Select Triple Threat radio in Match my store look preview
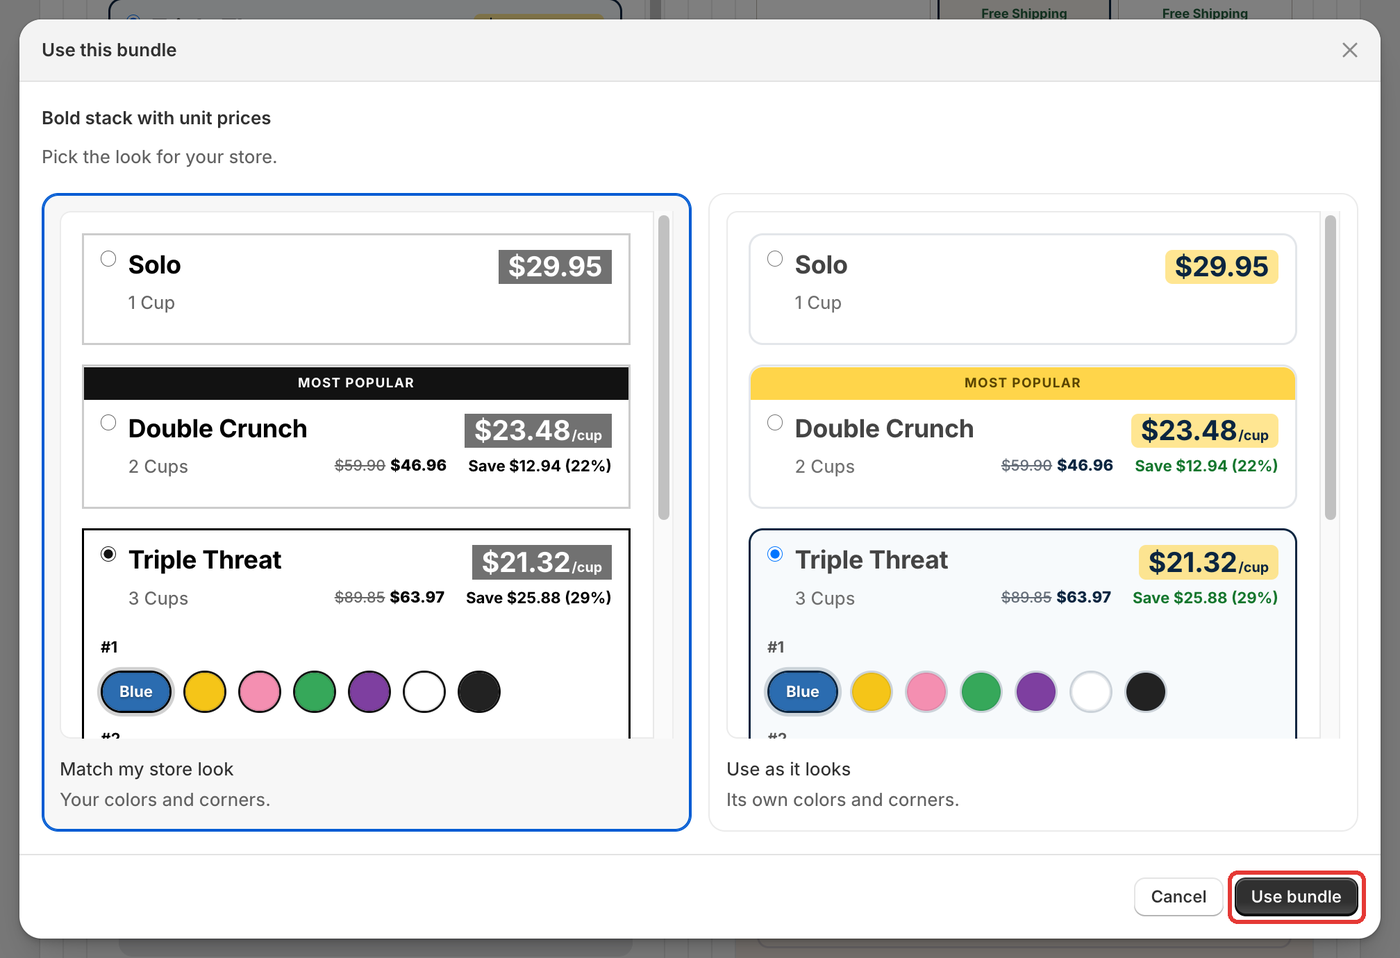1400x958 pixels. tap(108, 554)
